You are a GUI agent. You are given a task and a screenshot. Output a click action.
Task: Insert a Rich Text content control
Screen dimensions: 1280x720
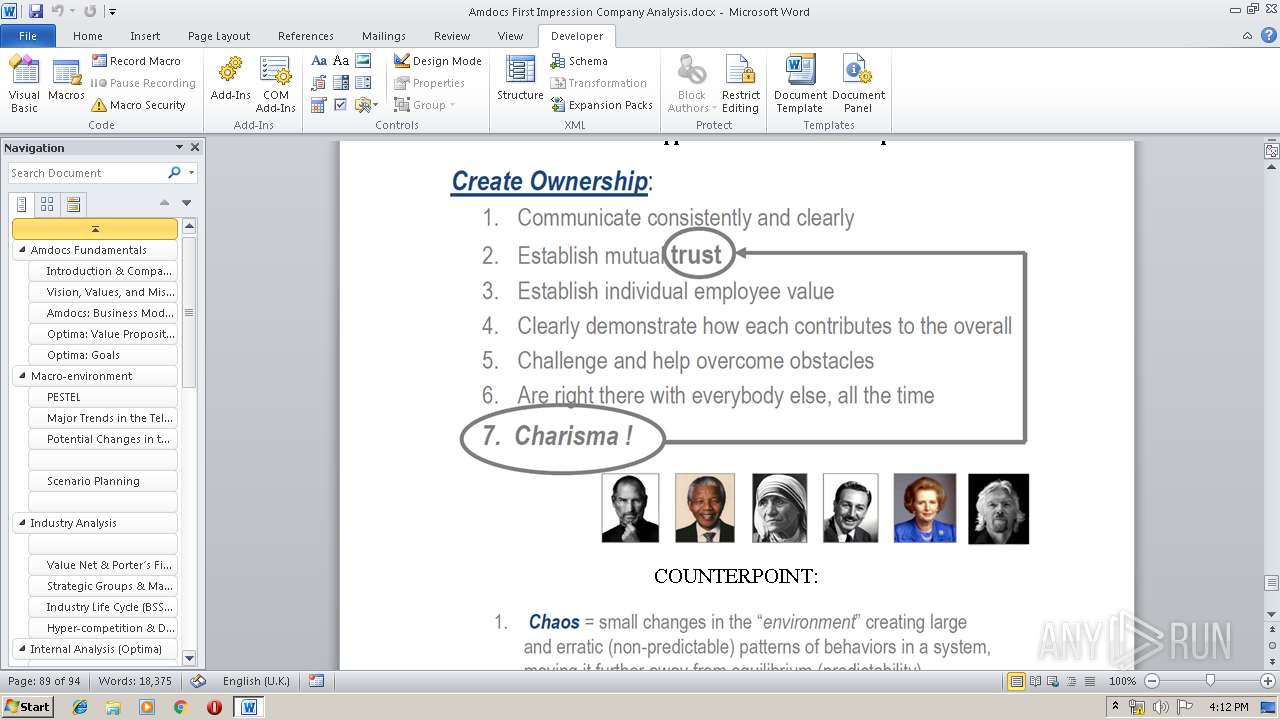[319, 61]
